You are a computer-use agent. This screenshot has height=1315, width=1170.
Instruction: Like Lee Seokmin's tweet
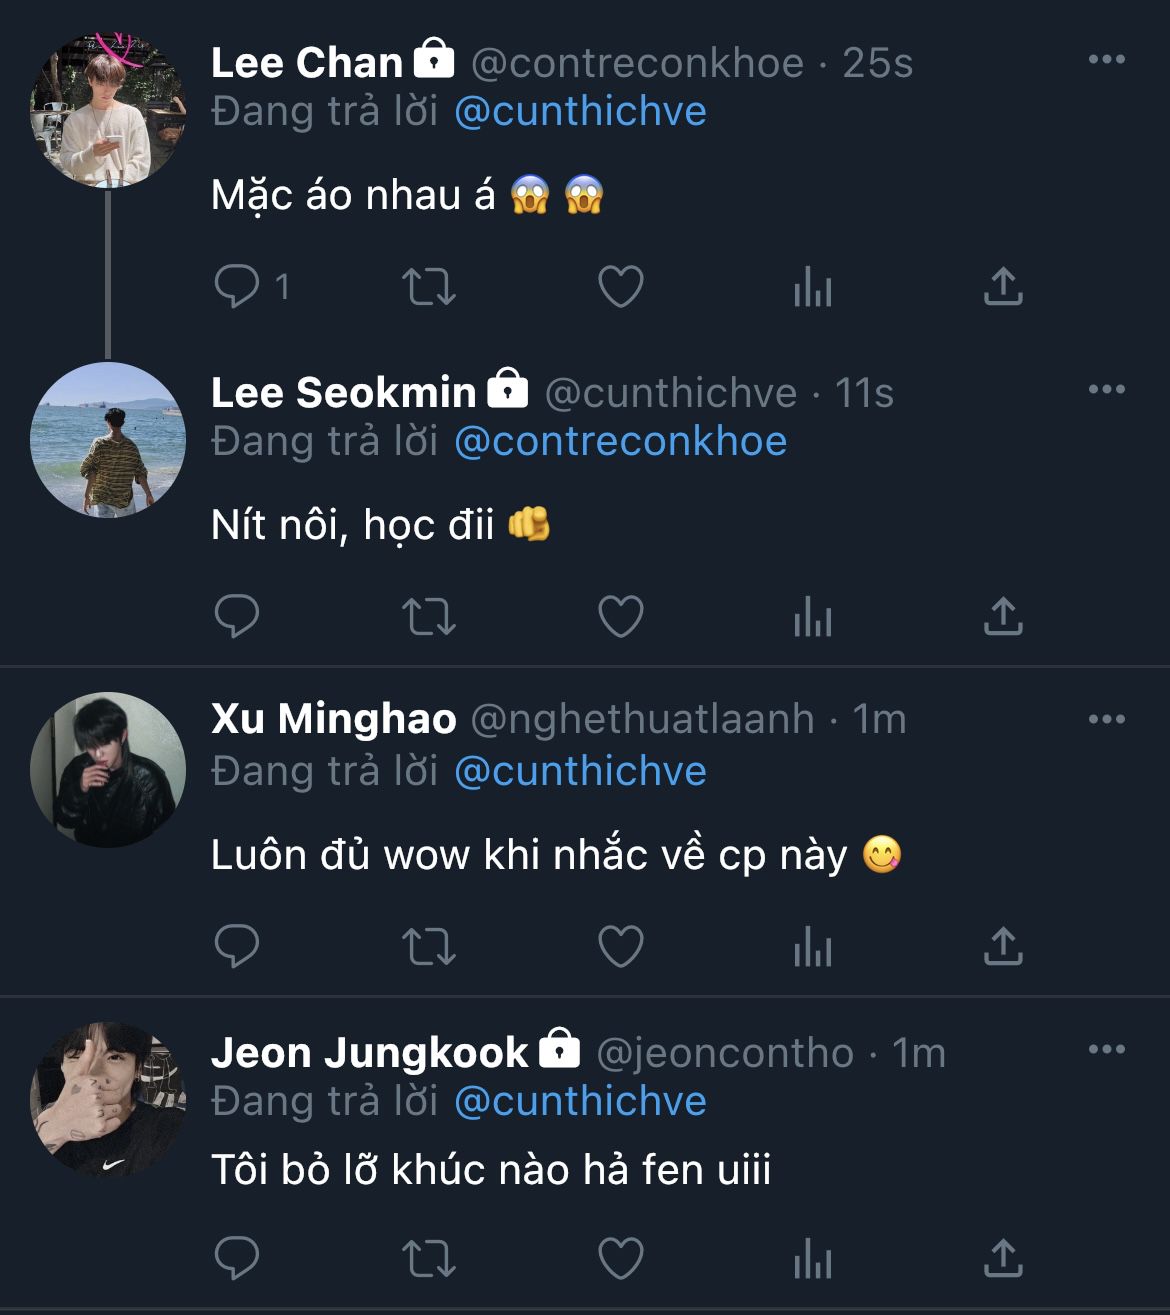(620, 617)
